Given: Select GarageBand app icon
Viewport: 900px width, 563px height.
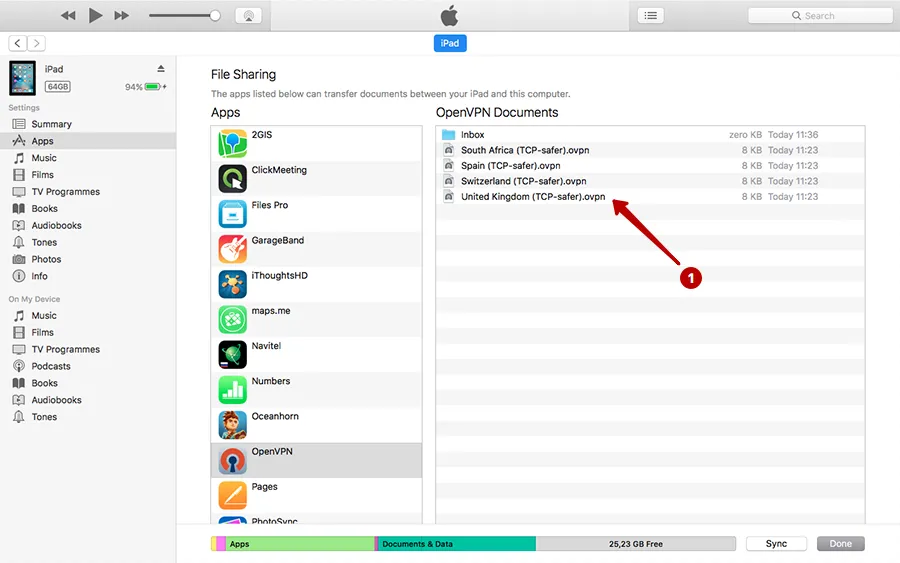Looking at the screenshot, I should [232, 249].
